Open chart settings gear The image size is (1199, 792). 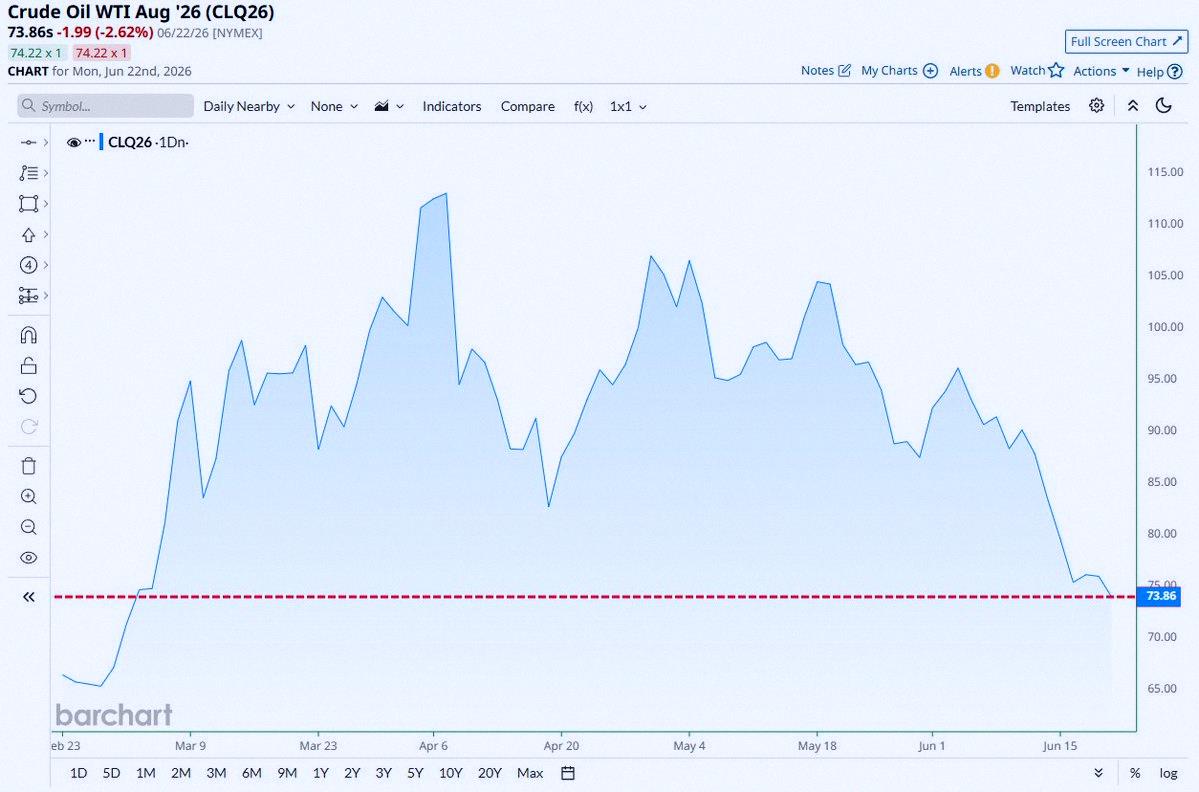point(1097,105)
